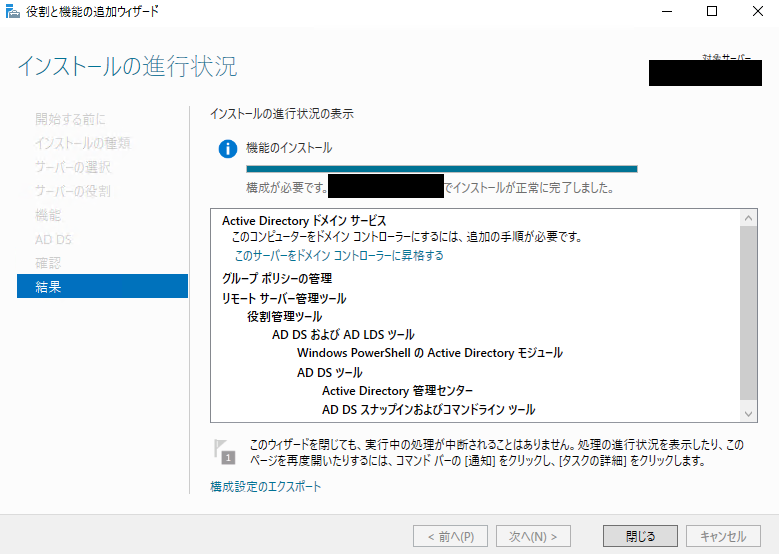Viewport: 779px width, 554px height.
Task: Click AD DS ツール entry
Action: click(x=330, y=372)
